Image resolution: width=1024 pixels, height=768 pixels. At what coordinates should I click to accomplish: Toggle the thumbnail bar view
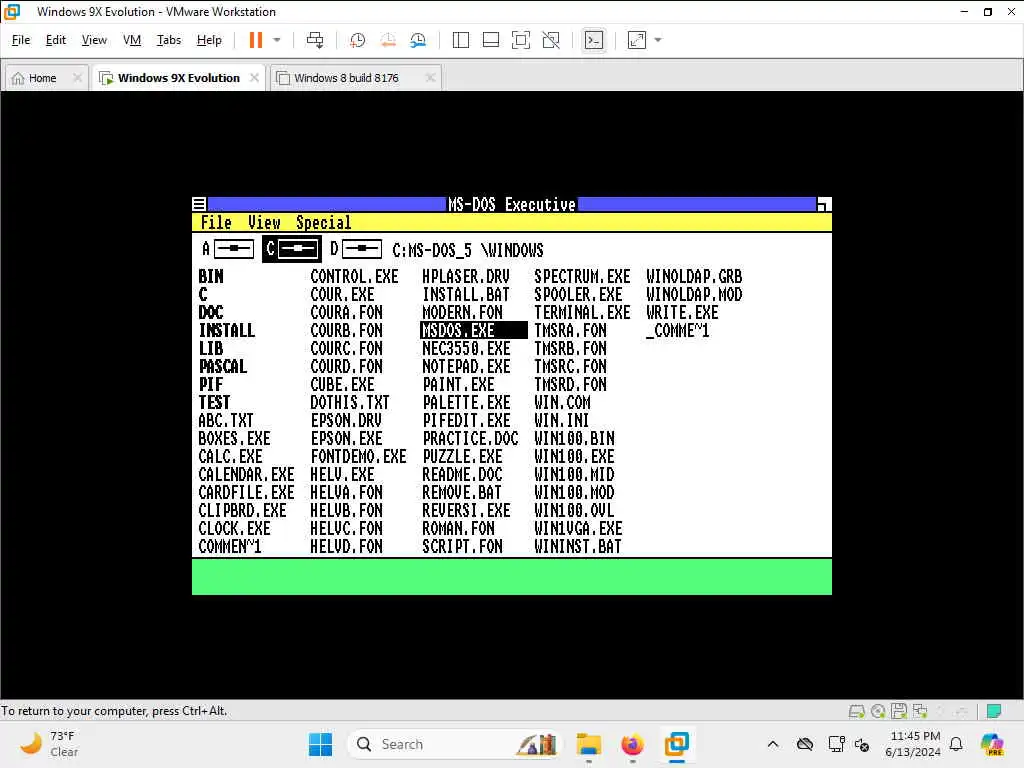point(490,40)
